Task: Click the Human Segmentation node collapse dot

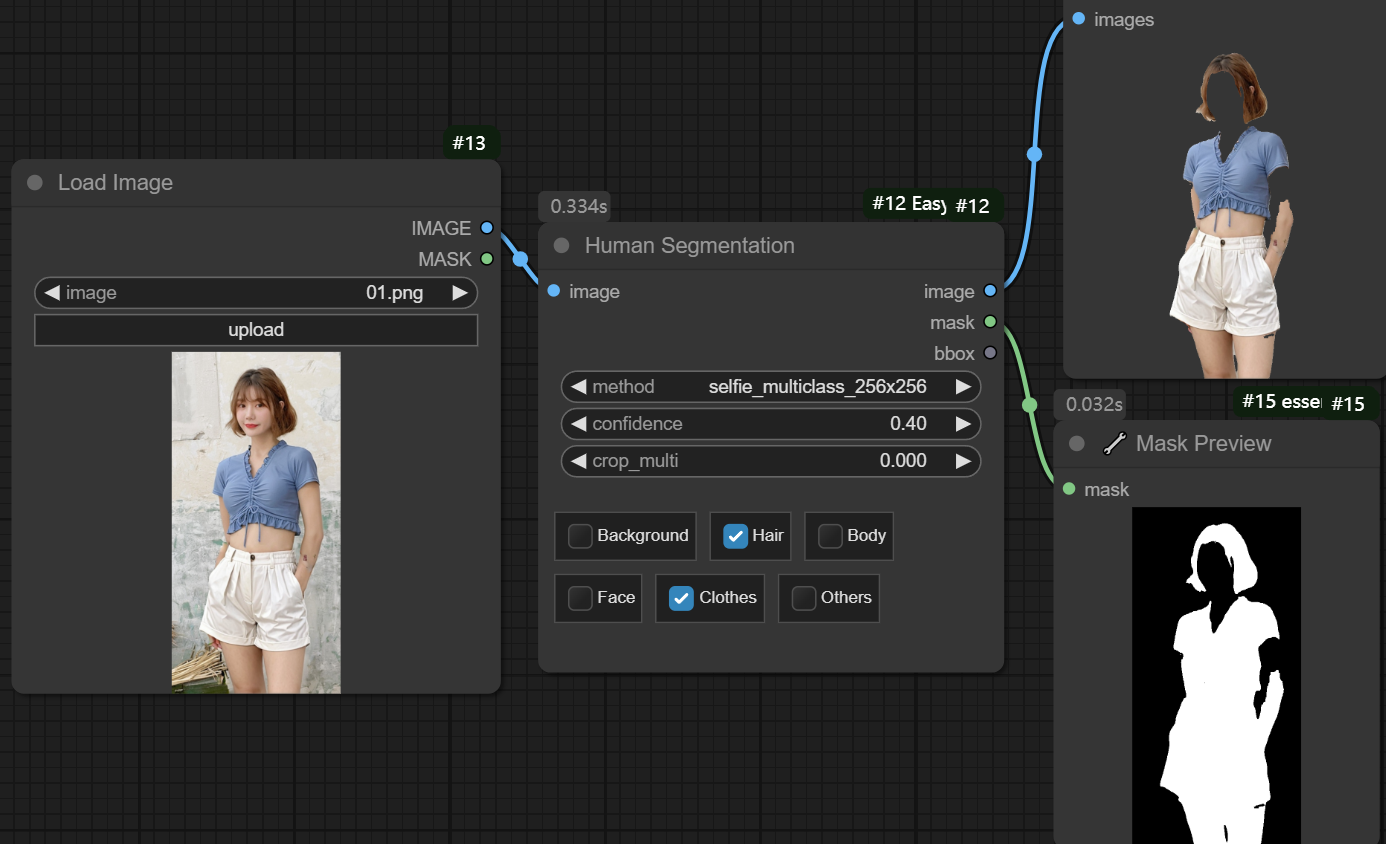Action: [562, 246]
